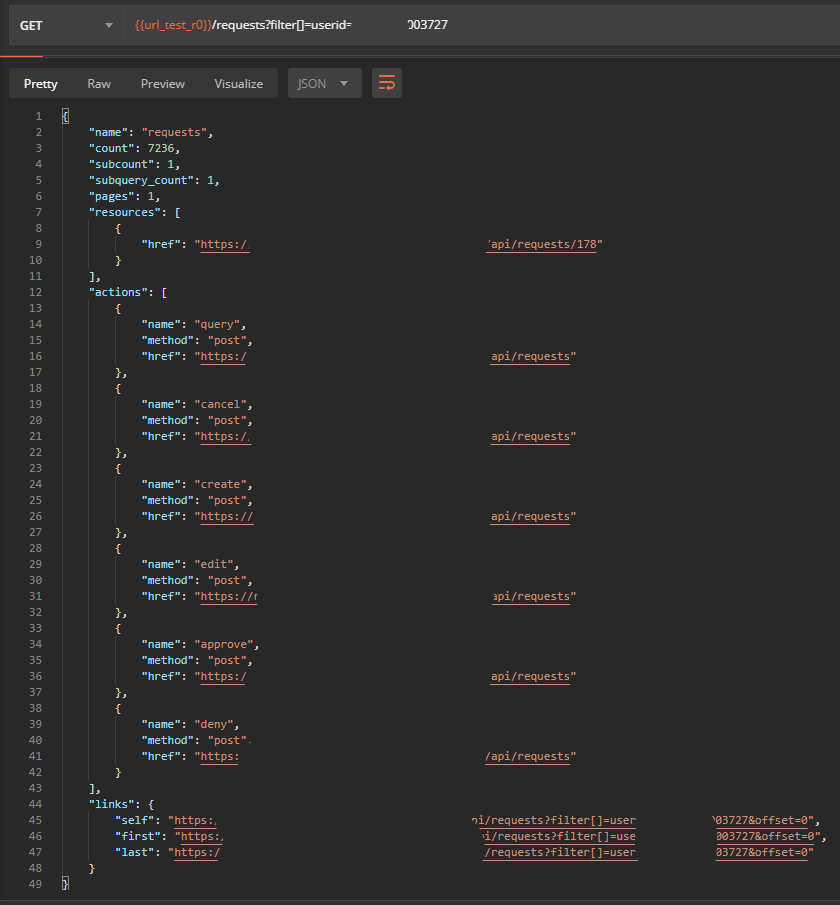Click the "cancel" name value
840x905 pixels.
click(220, 404)
